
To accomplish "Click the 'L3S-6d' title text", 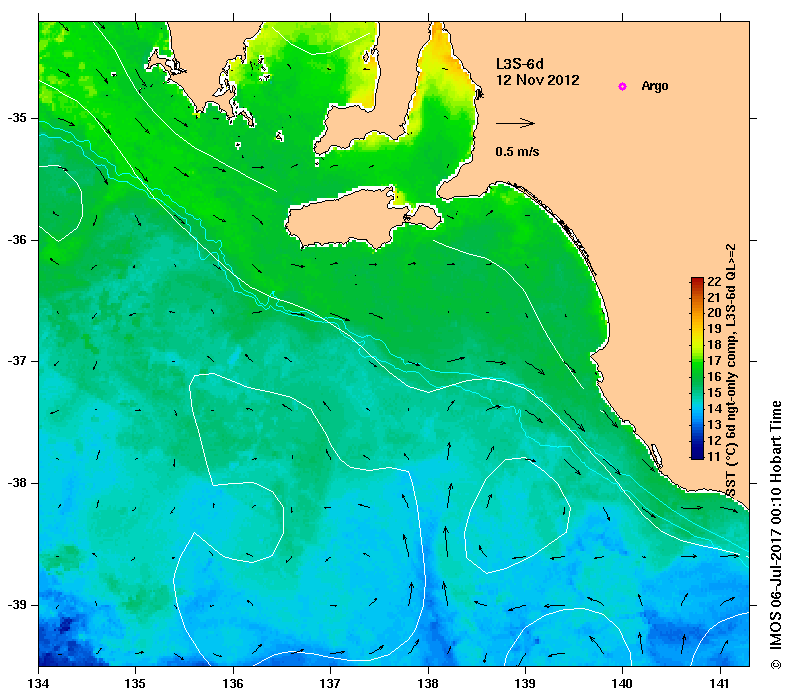I will click(520, 64).
